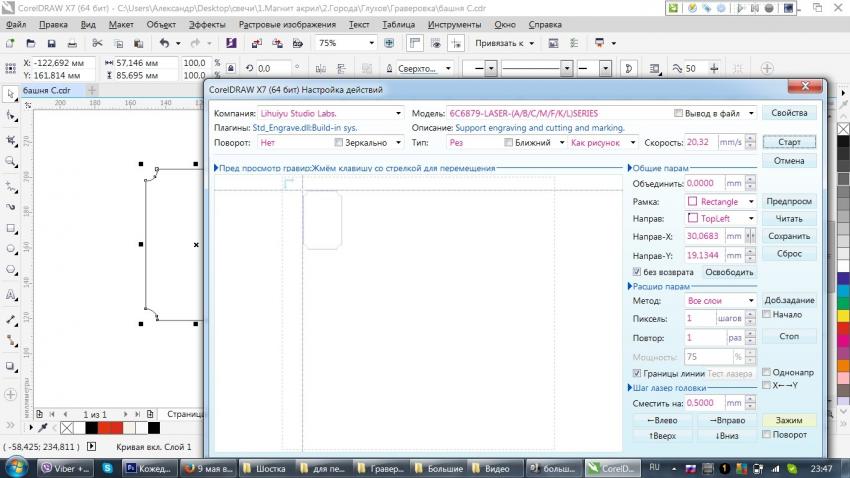Expand the Рамка Rectangle dropdown
850x478 pixels.
[750, 202]
